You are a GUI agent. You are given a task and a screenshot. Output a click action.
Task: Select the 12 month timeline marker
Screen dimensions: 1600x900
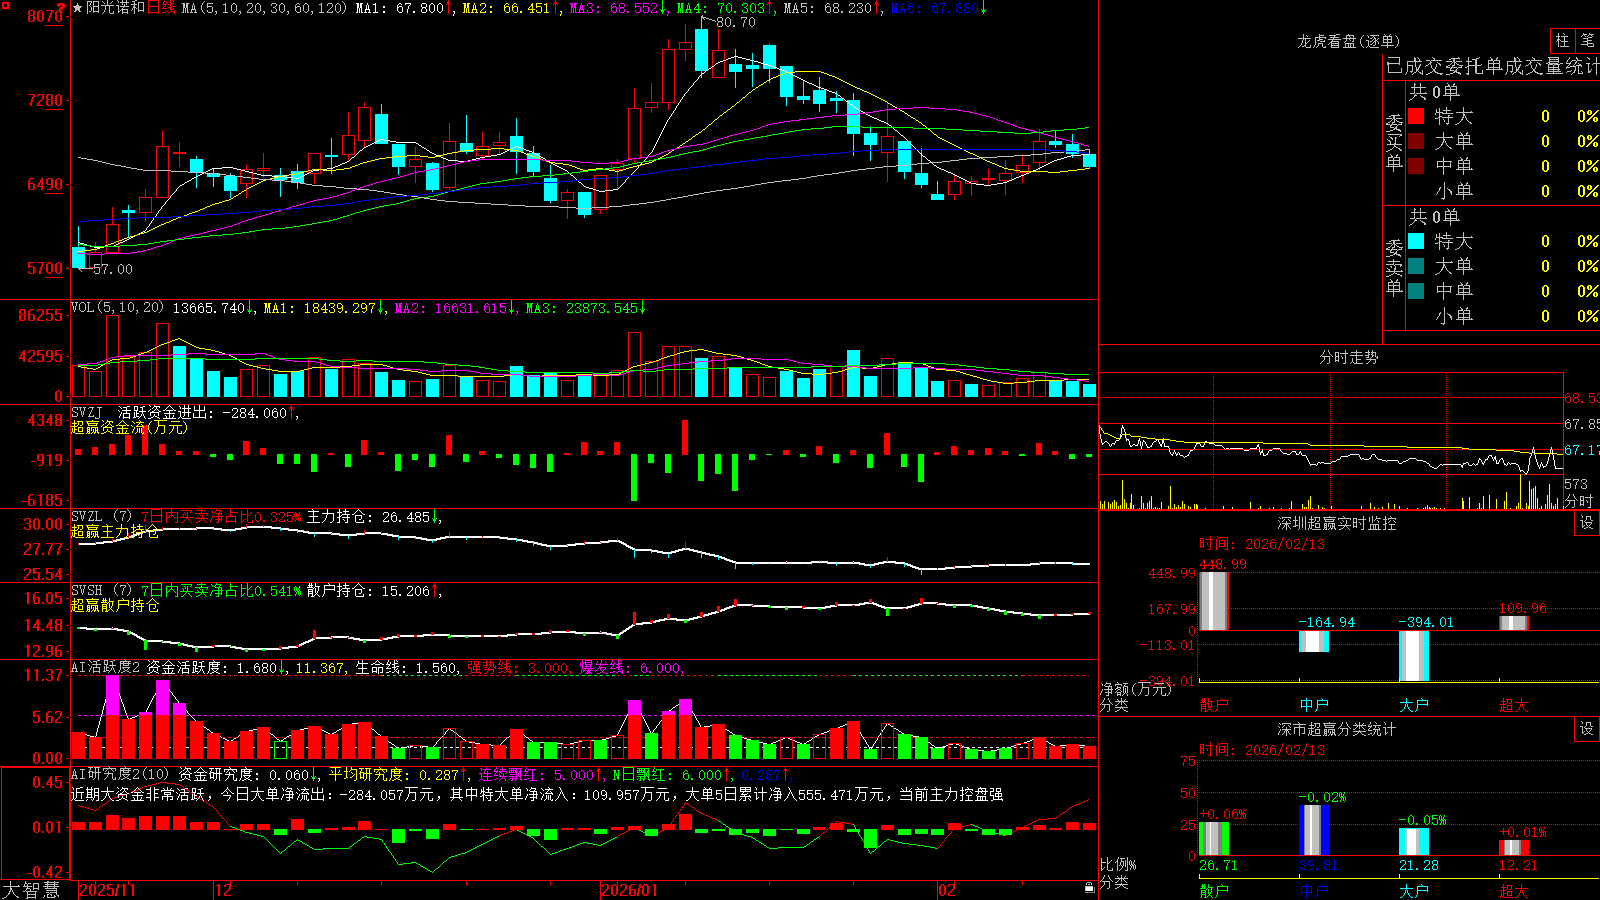click(x=224, y=890)
